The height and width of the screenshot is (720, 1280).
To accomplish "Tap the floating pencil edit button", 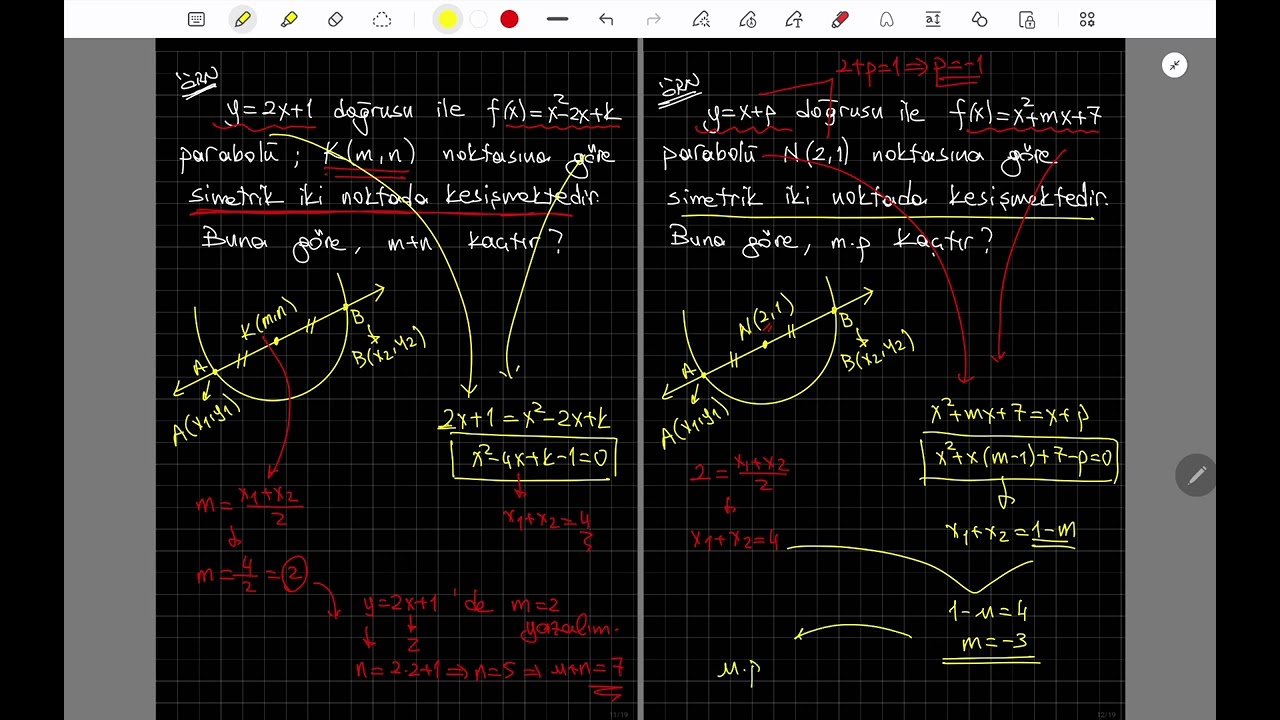I will 1196,476.
